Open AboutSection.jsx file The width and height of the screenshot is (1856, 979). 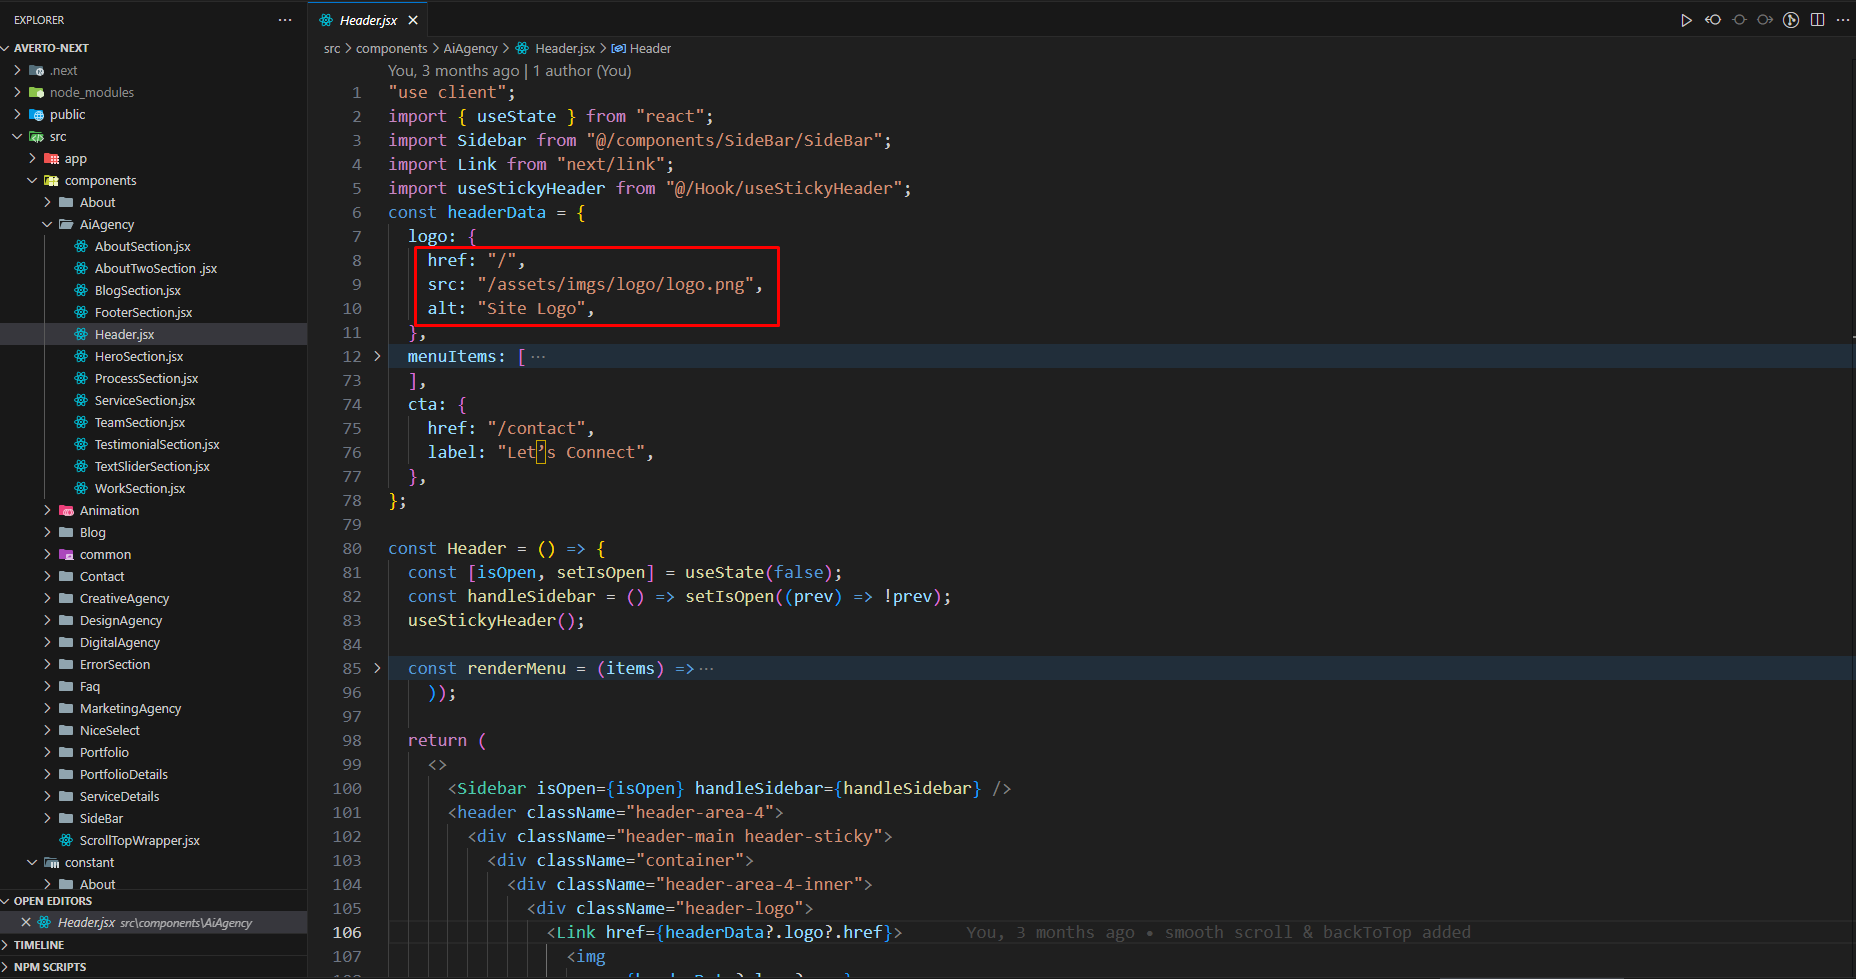pos(142,246)
